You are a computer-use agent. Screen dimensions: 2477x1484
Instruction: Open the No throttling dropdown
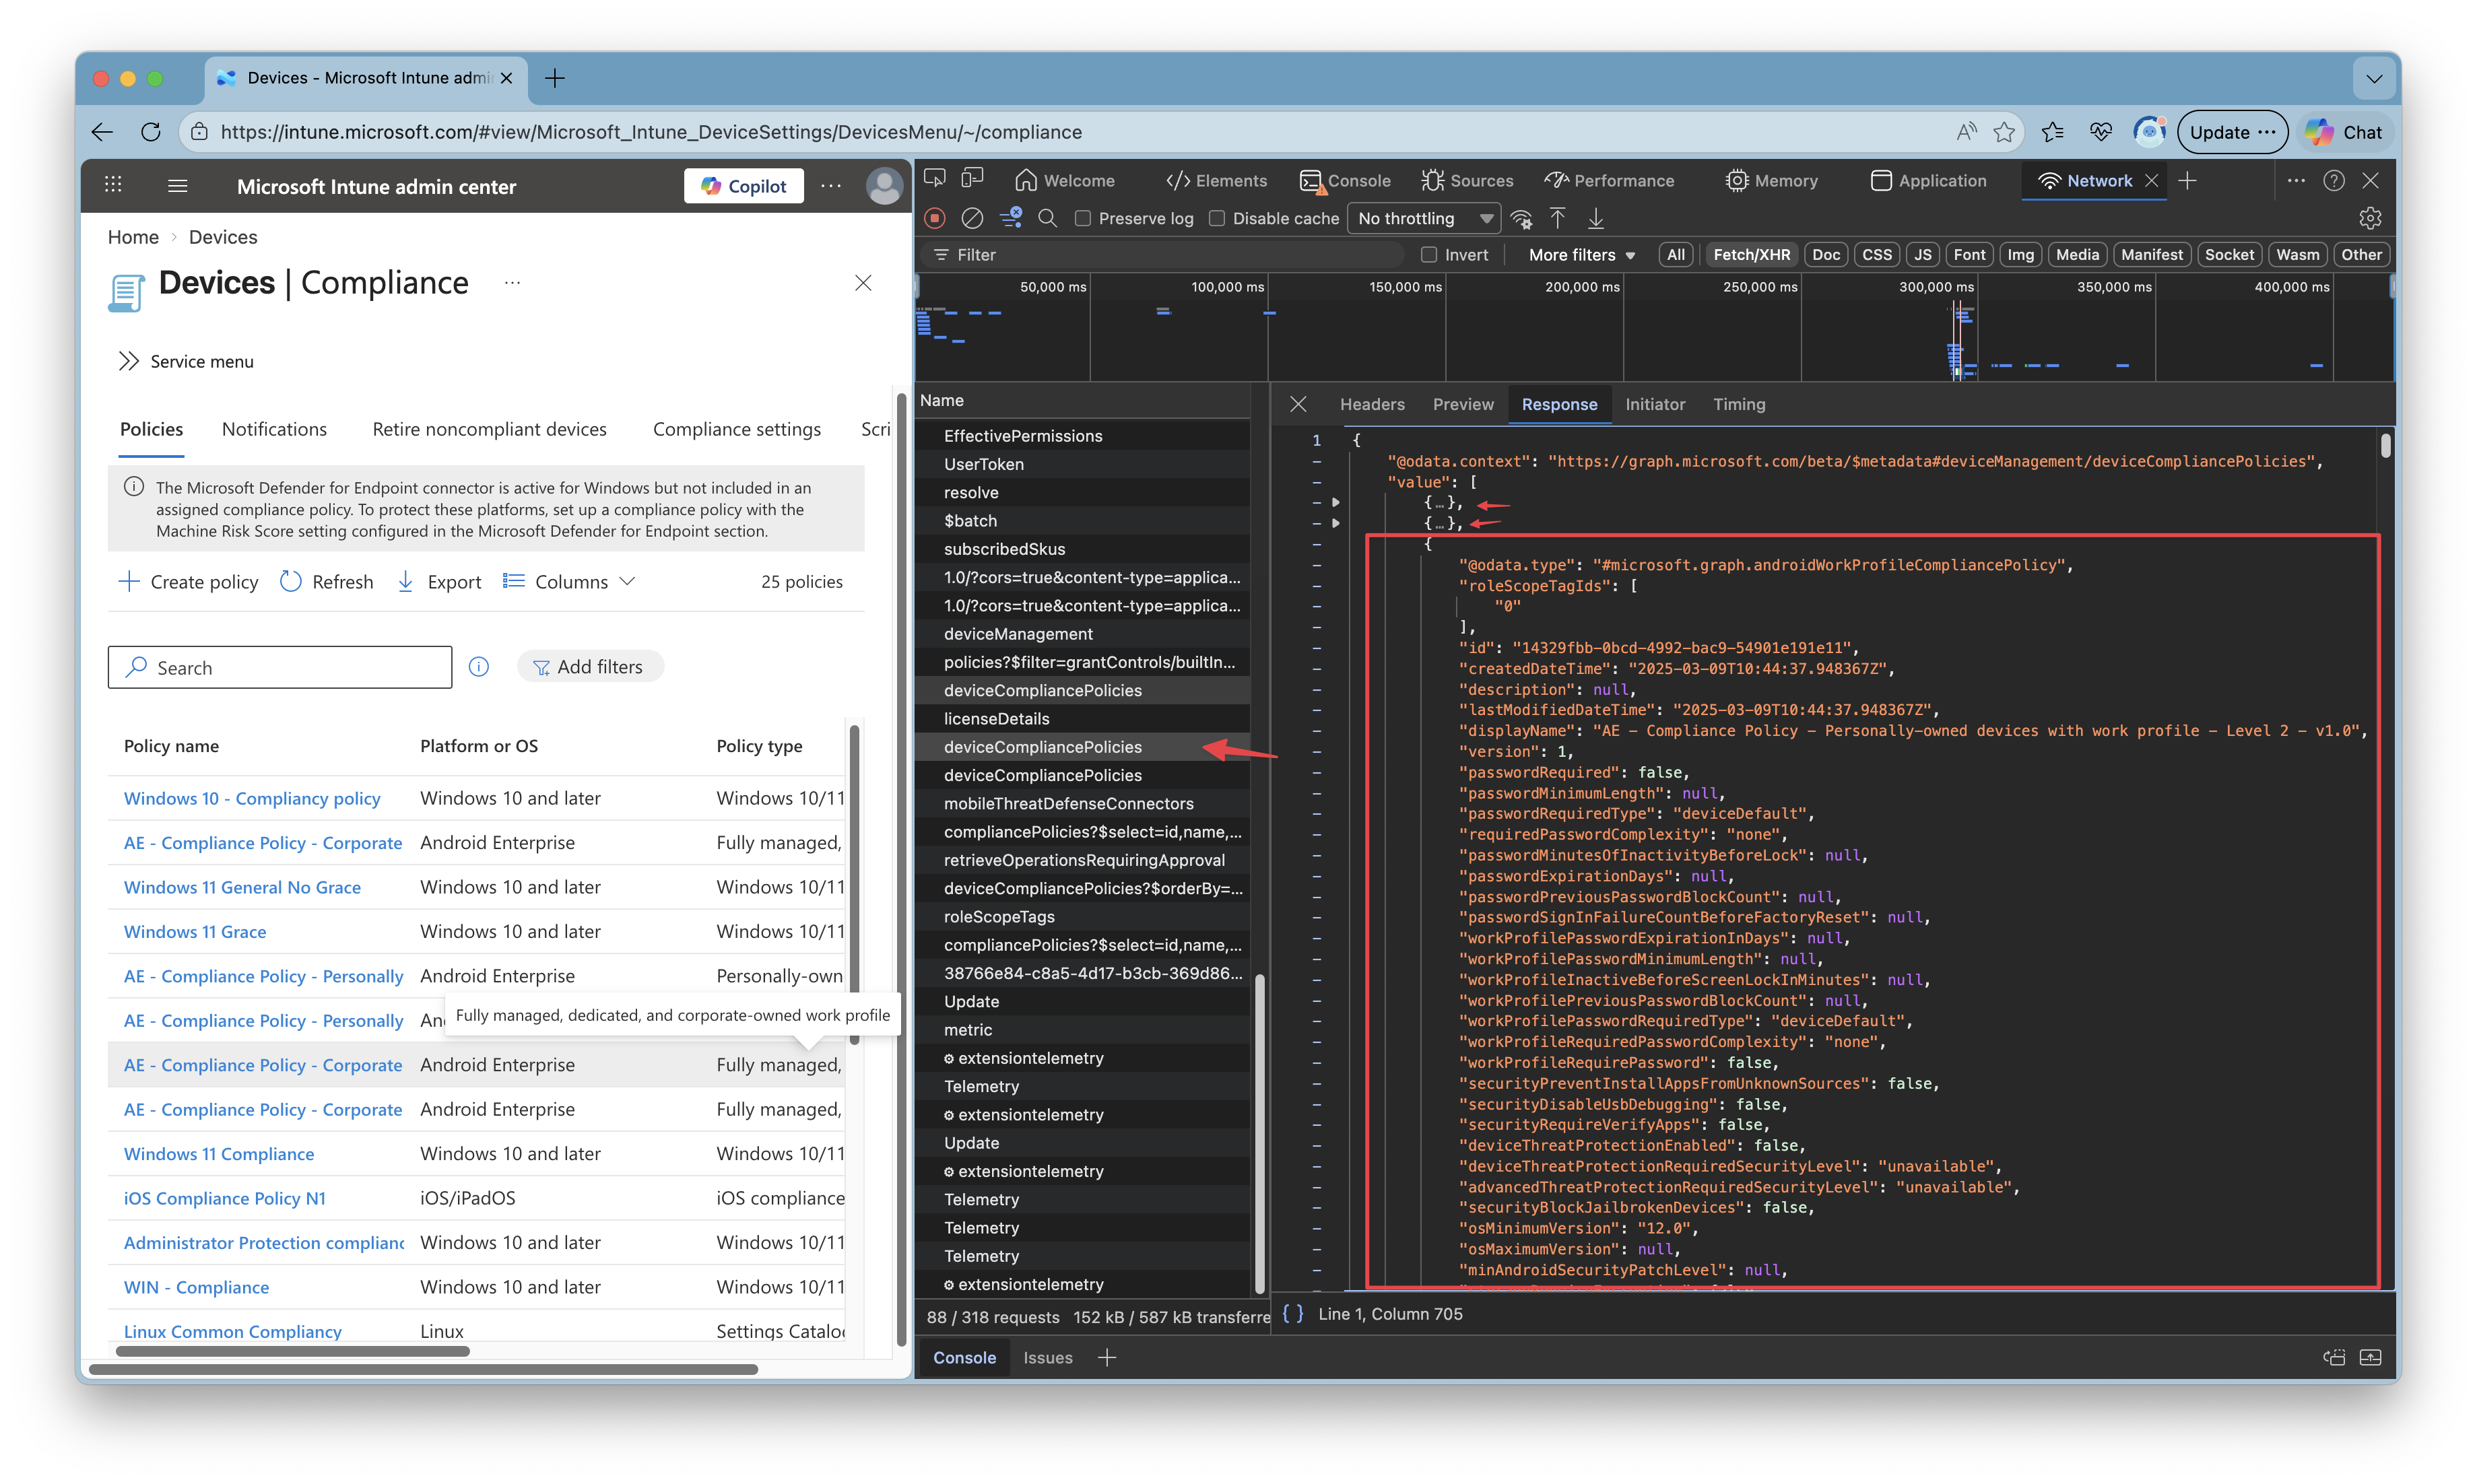(1423, 218)
